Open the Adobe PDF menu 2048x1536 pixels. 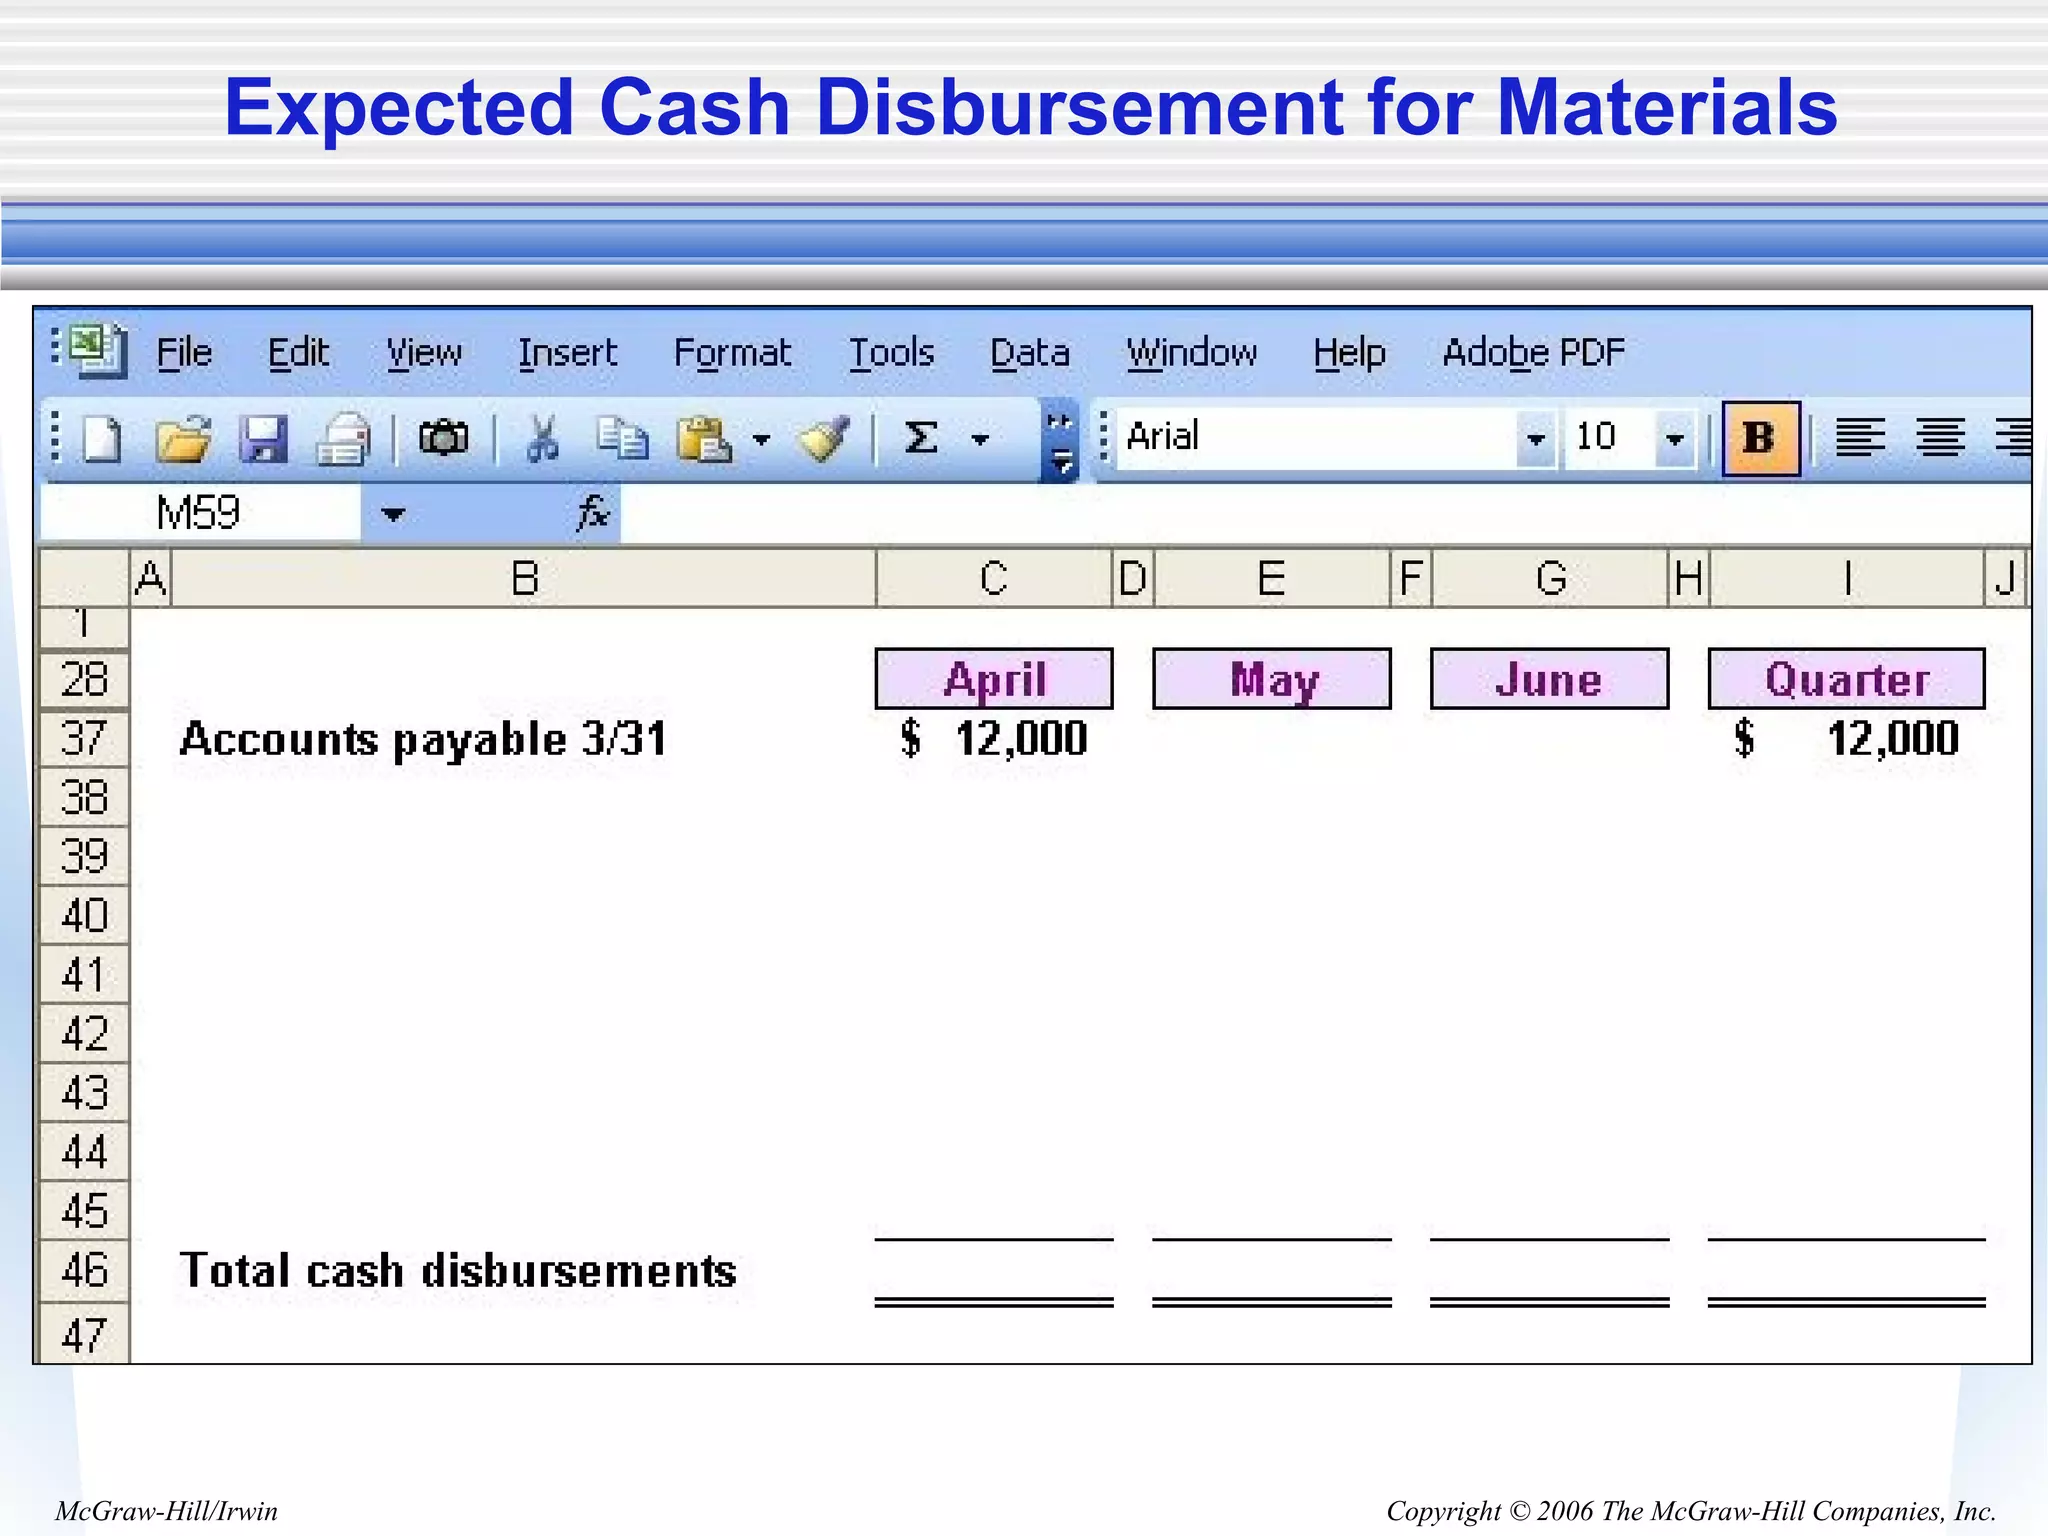[1534, 353]
